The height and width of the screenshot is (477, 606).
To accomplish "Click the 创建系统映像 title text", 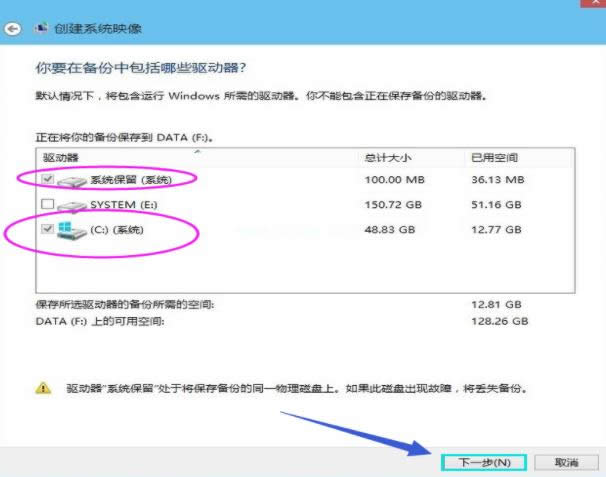I will 99,29.
